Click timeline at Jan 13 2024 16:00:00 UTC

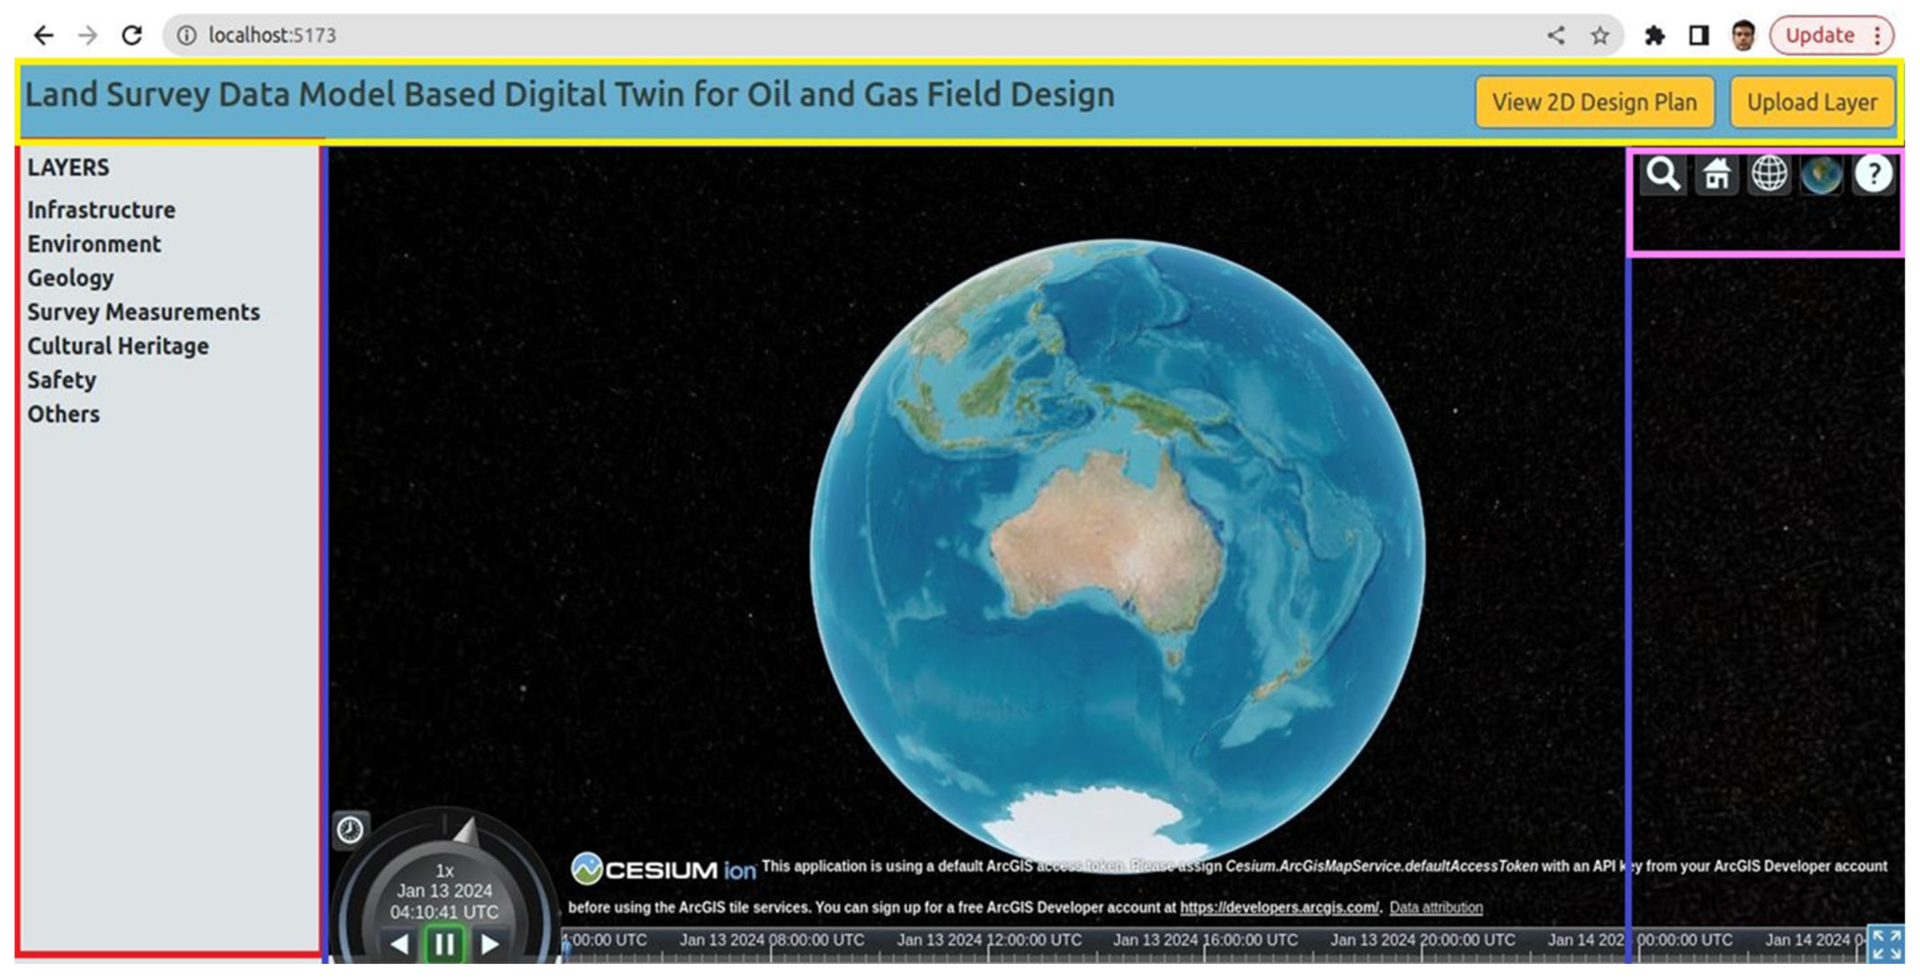(x=1205, y=940)
